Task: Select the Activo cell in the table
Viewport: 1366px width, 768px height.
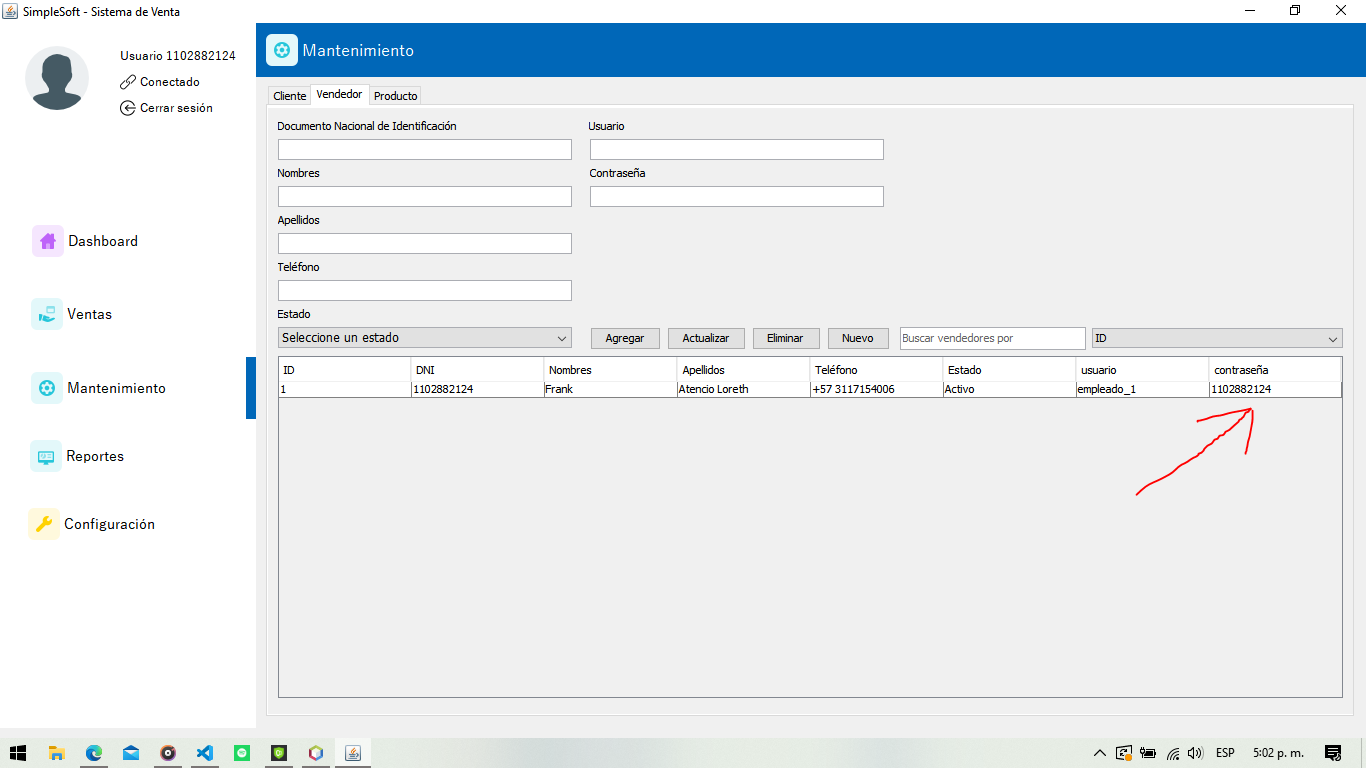Action: (x=1009, y=389)
